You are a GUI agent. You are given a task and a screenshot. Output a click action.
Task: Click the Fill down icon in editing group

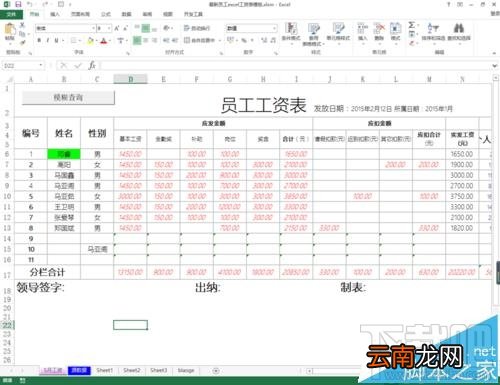pyautogui.click(x=412, y=34)
